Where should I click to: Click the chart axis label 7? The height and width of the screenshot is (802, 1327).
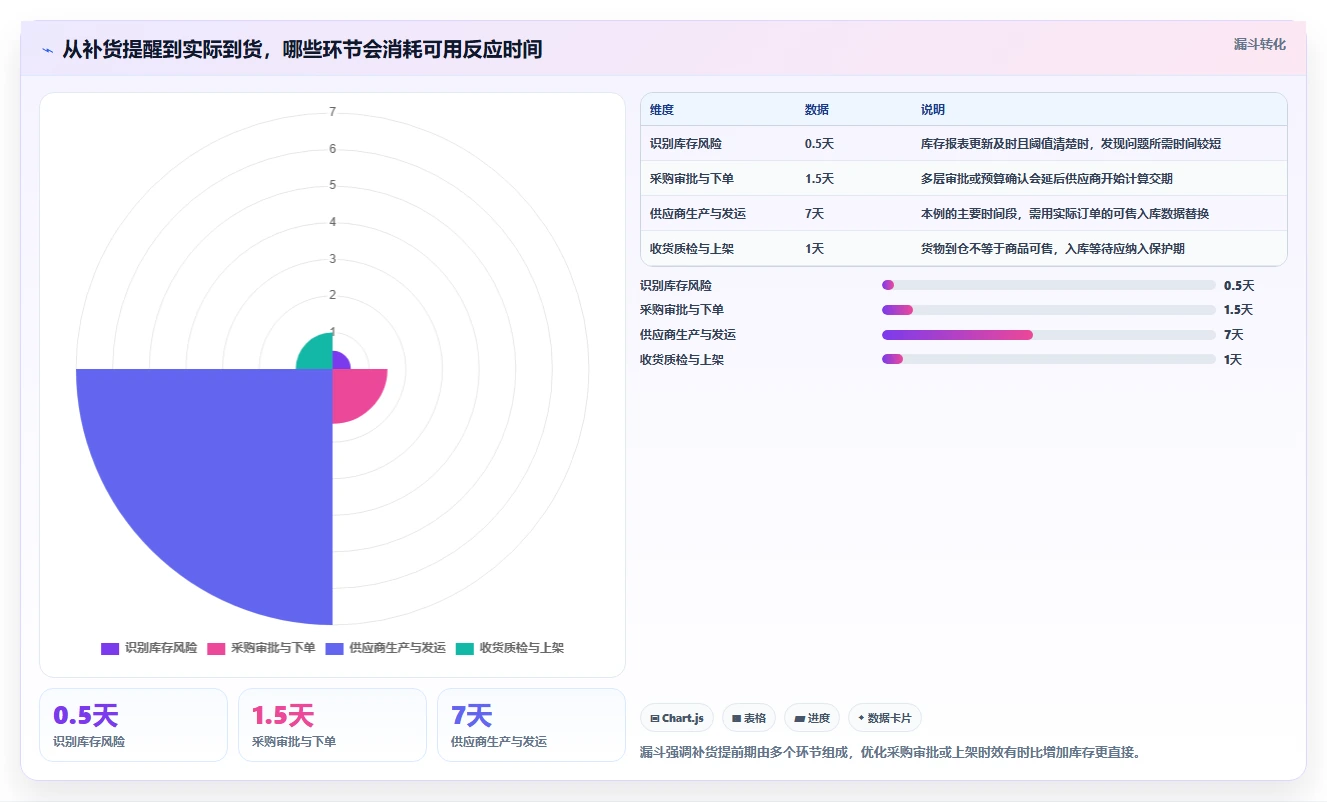point(333,112)
